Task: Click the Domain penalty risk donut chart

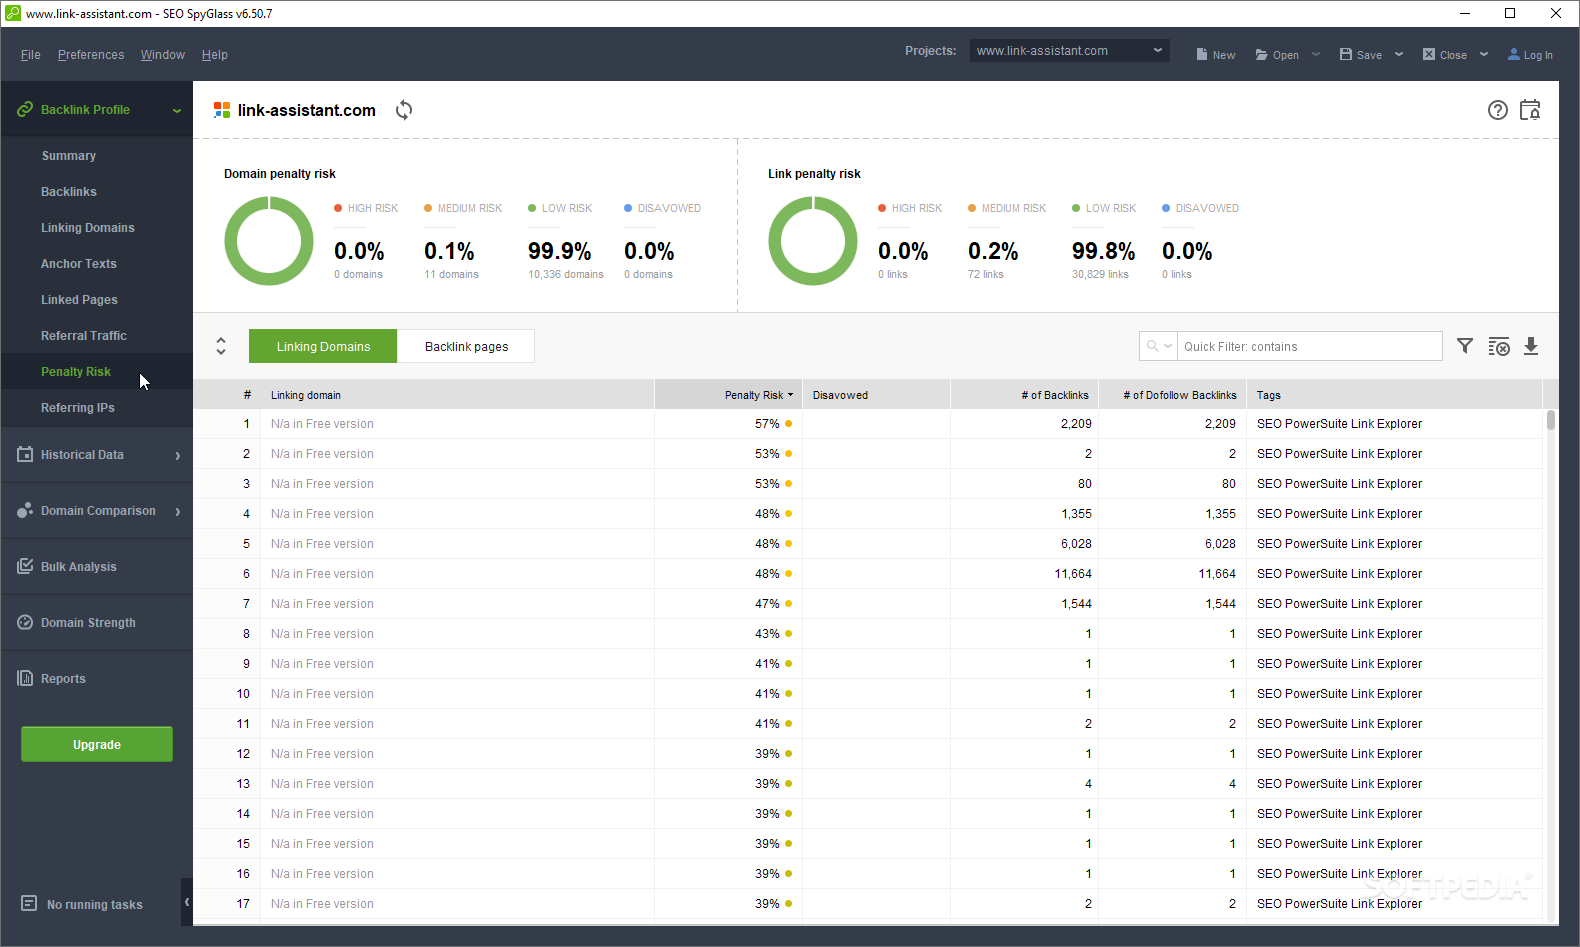Action: tap(269, 241)
